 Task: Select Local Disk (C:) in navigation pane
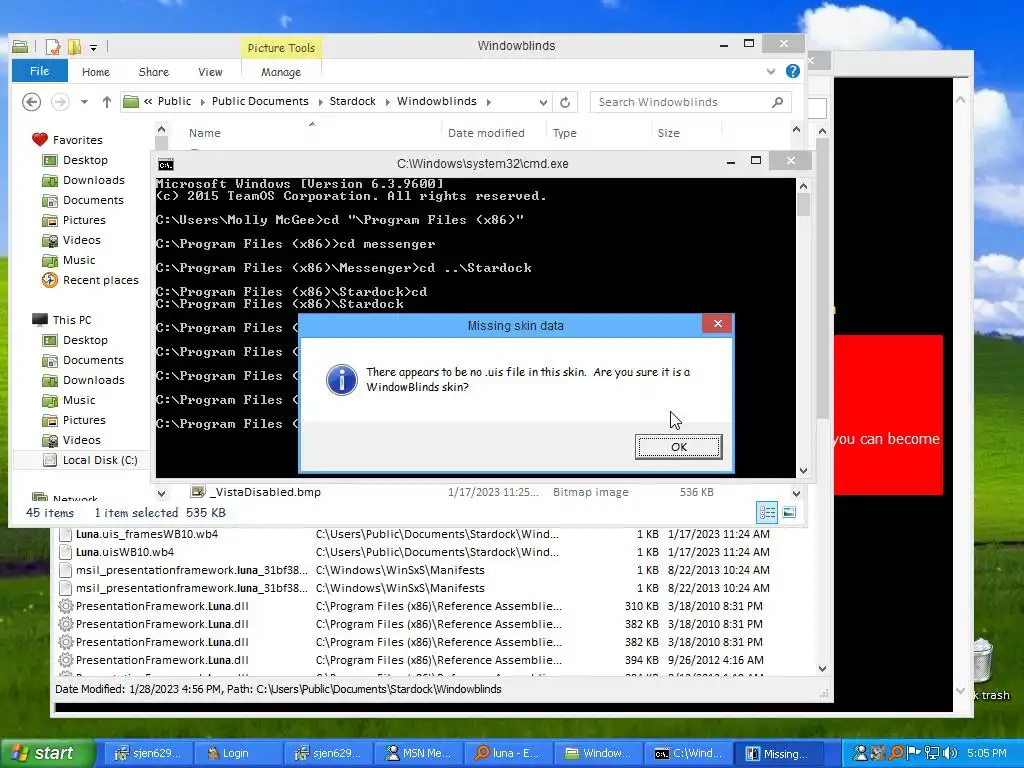[100, 460]
